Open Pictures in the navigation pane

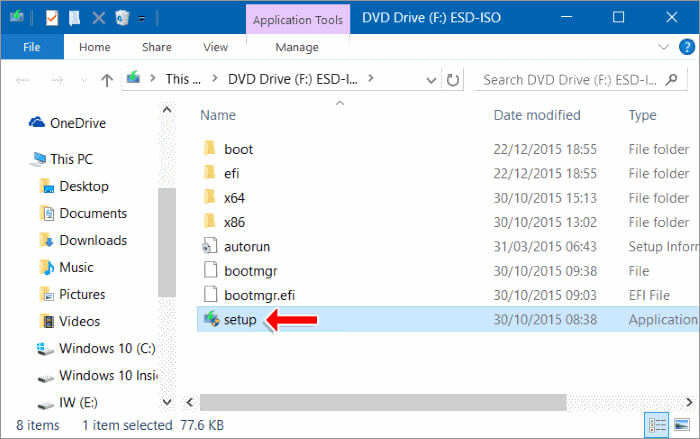tap(72, 294)
